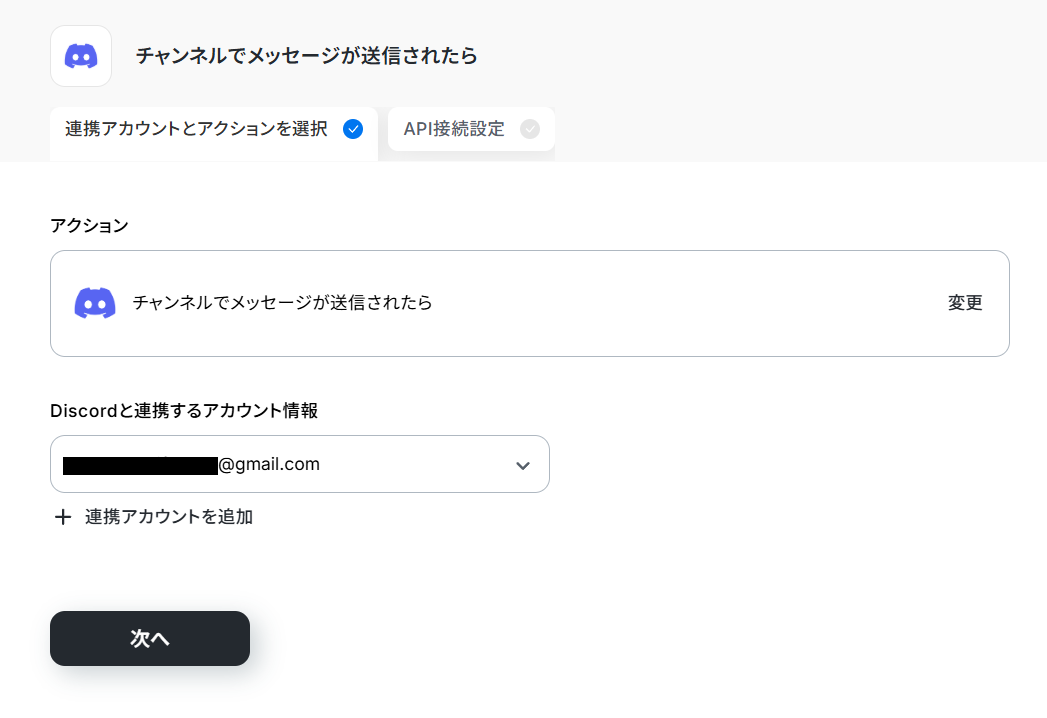Click the Discord icon inside the action box
The width and height of the screenshot is (1047, 718).
95,303
